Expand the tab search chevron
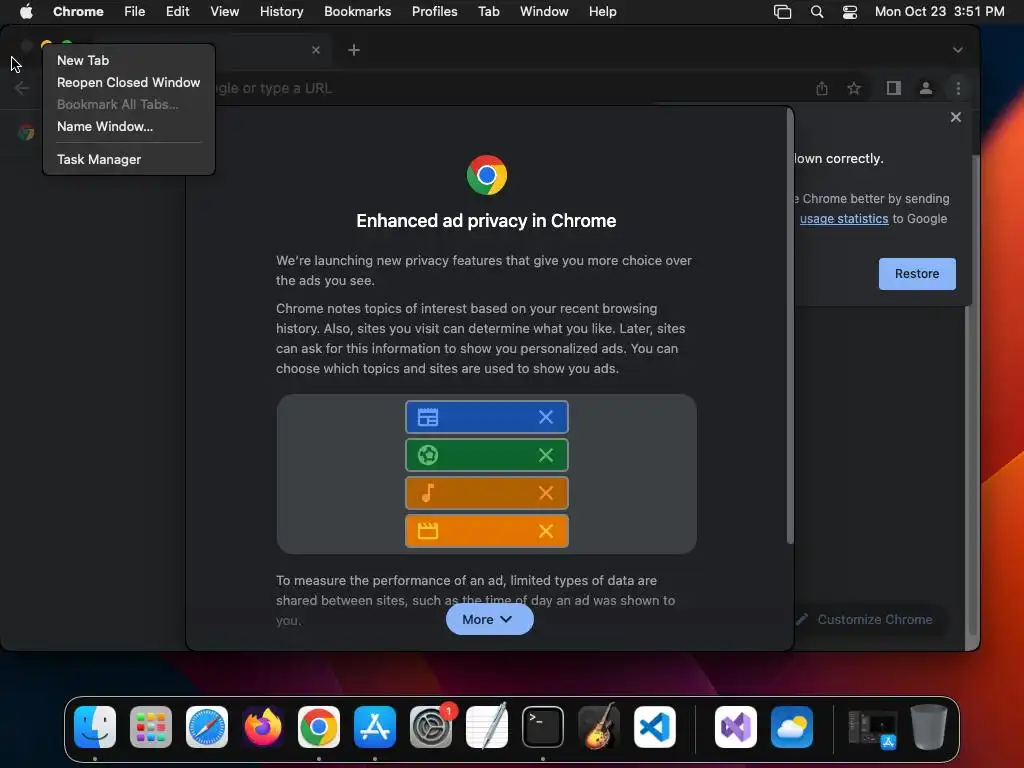The image size is (1024, 768). (x=957, y=50)
